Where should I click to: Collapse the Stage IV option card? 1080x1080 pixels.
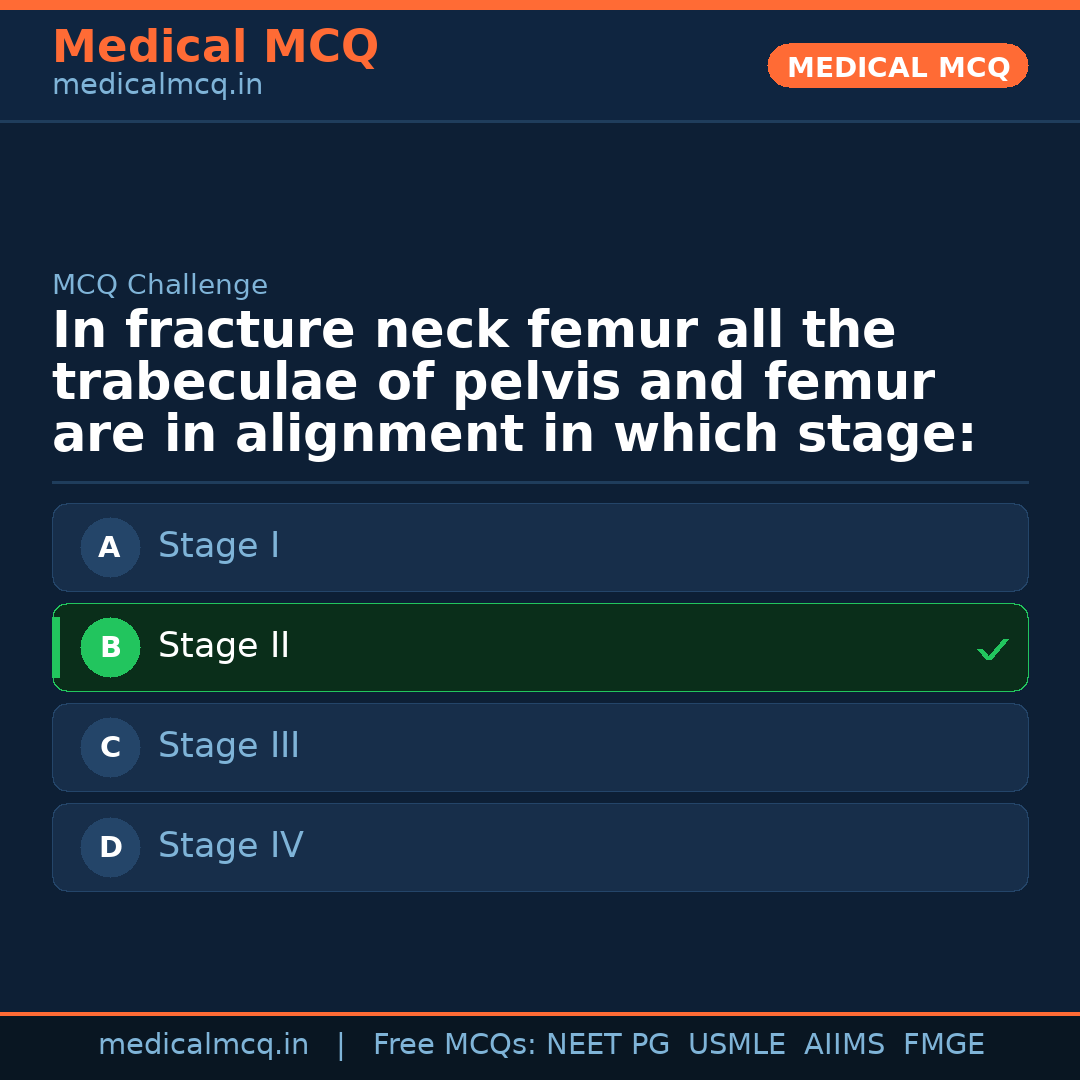click(540, 847)
